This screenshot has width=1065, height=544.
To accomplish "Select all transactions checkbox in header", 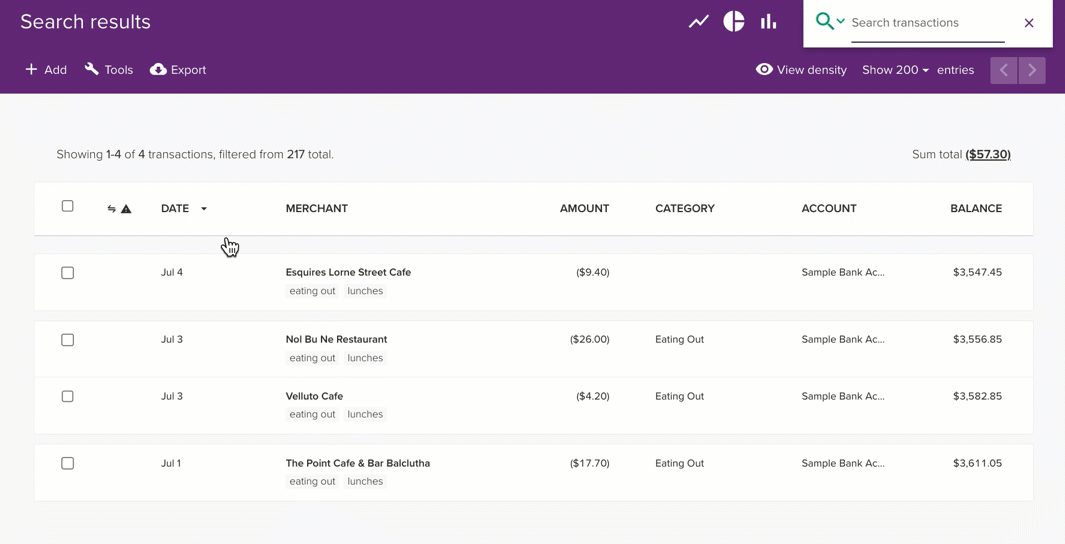I will [67, 206].
